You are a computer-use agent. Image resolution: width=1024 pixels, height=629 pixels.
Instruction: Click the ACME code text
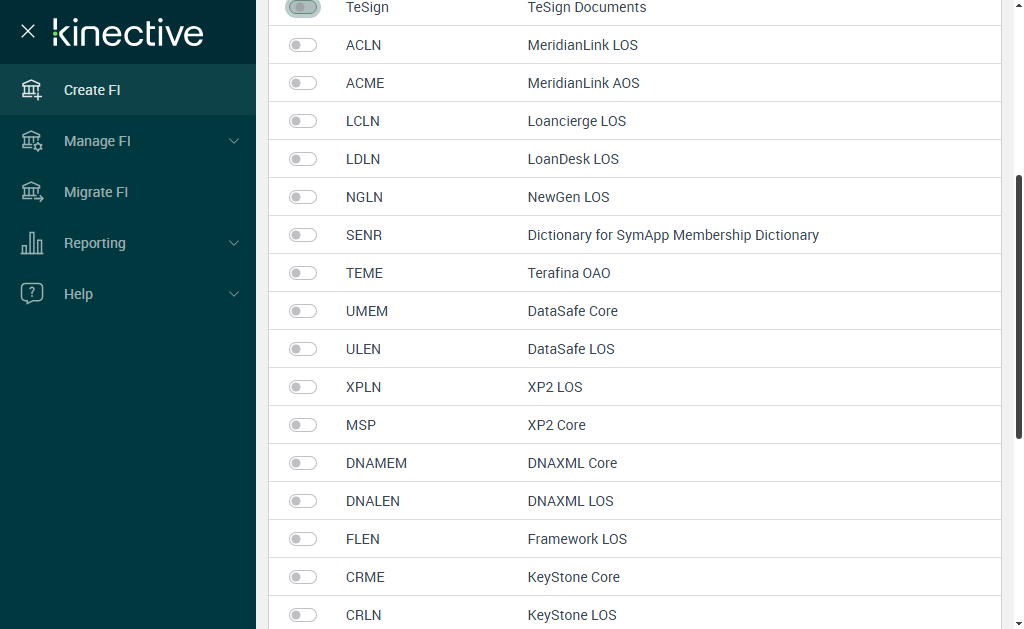(365, 83)
